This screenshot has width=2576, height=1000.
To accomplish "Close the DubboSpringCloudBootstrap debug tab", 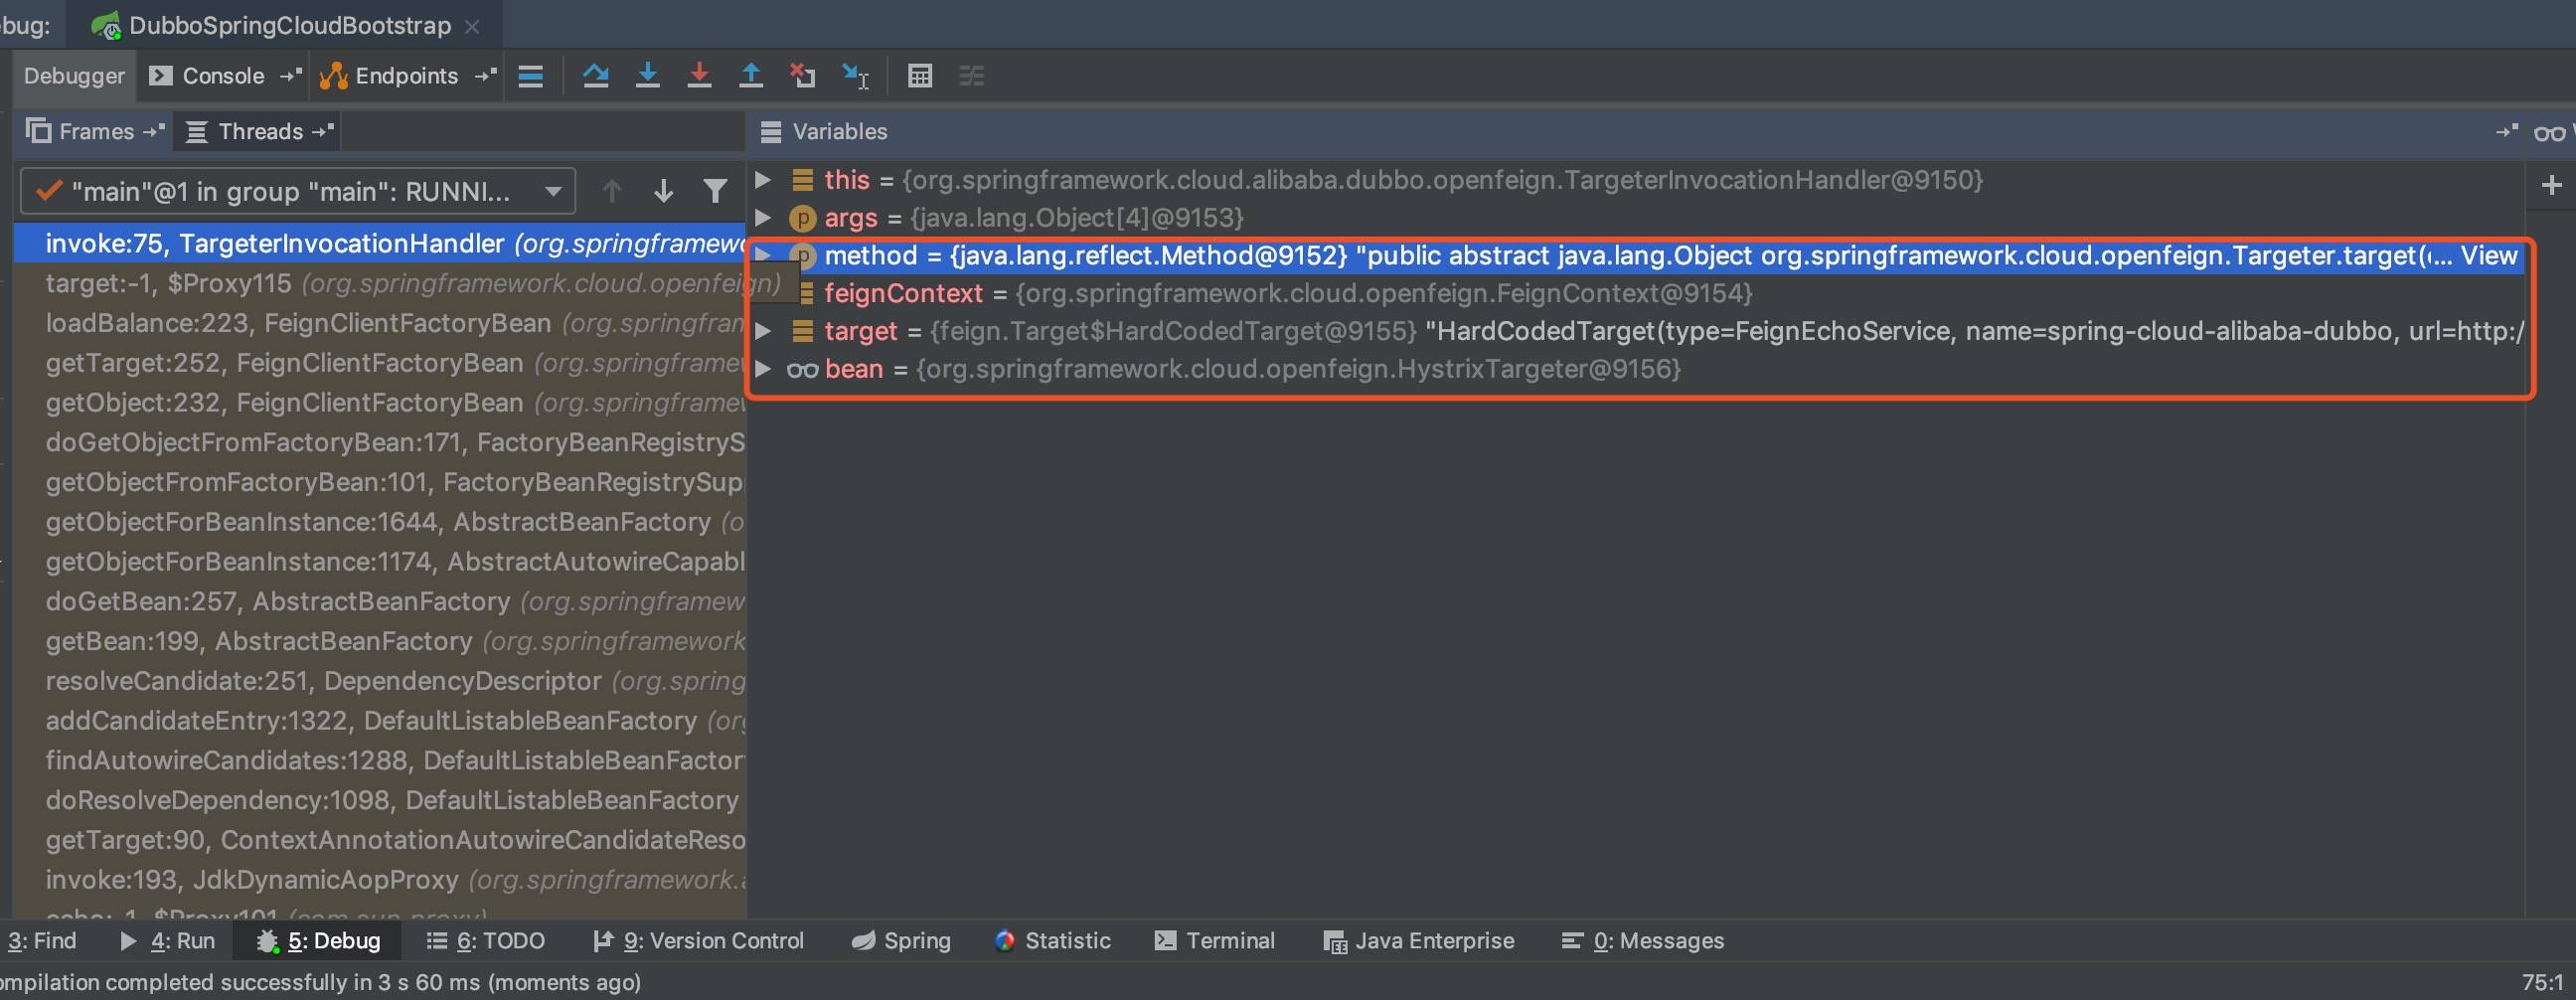I will pyautogui.click(x=472, y=27).
